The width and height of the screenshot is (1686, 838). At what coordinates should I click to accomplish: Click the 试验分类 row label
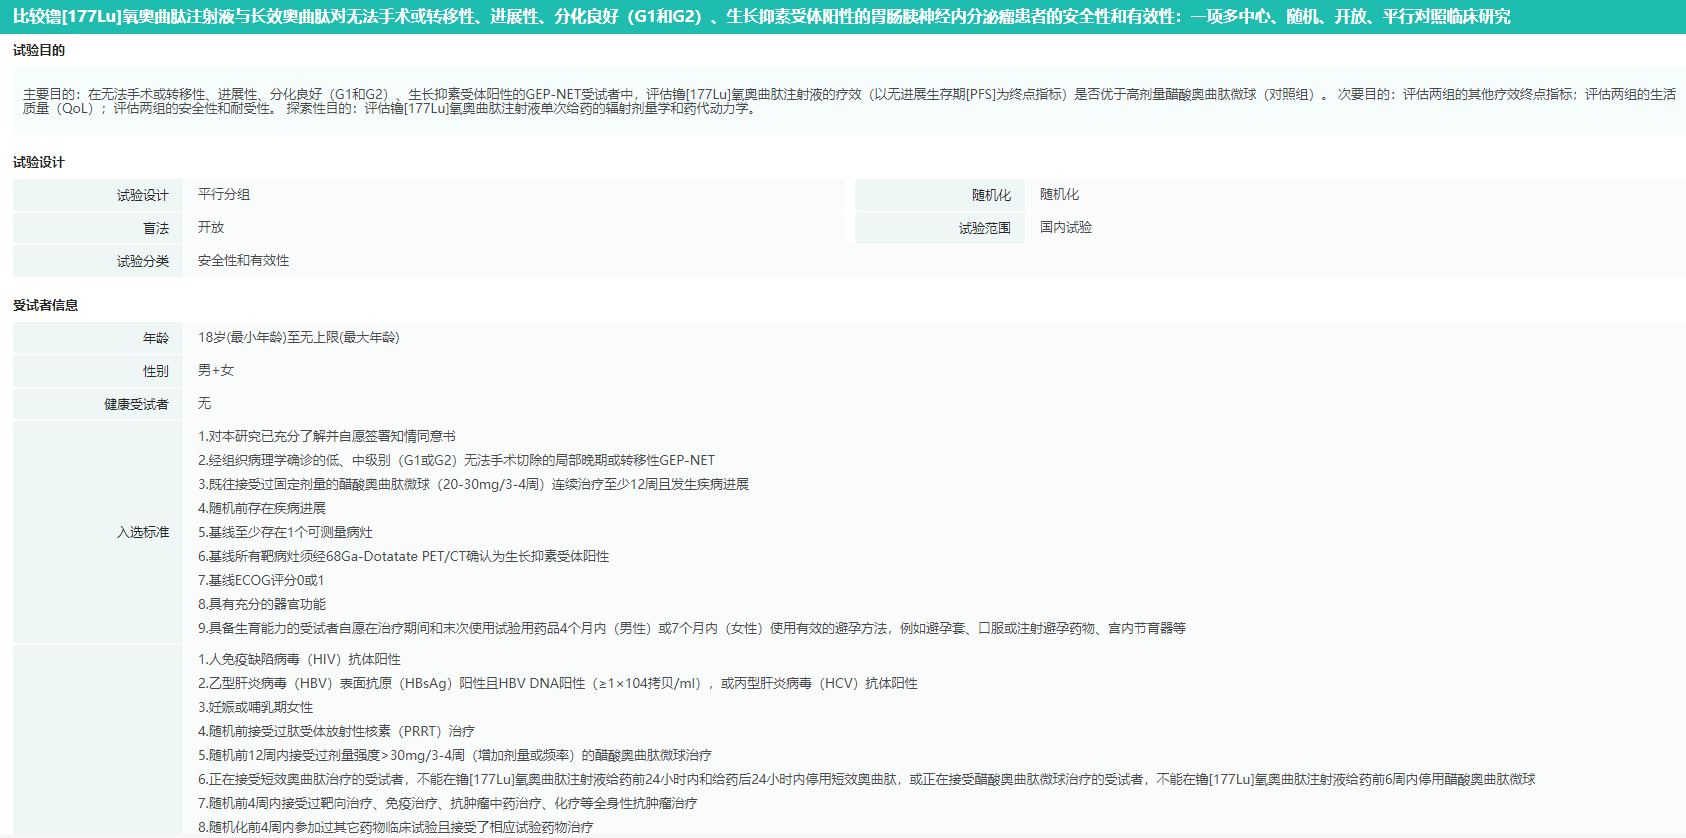[142, 261]
